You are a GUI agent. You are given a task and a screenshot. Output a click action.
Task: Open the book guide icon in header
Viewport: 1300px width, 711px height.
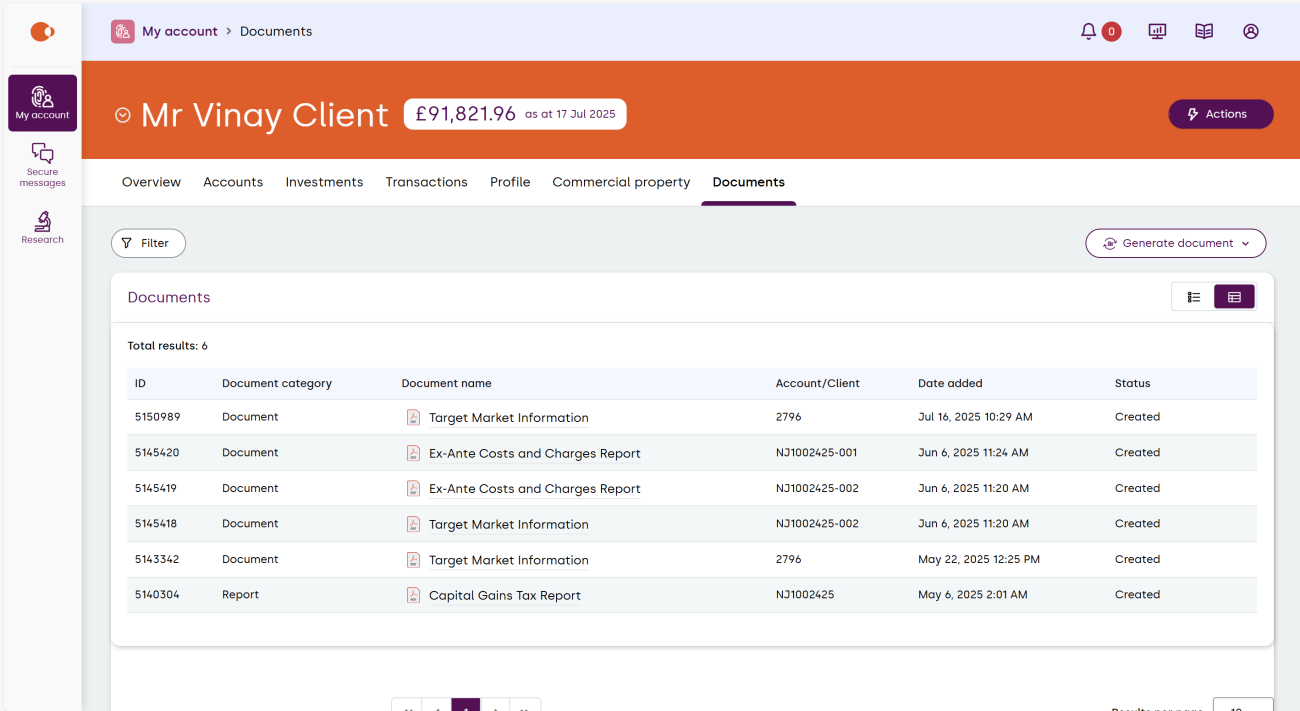[1204, 32]
